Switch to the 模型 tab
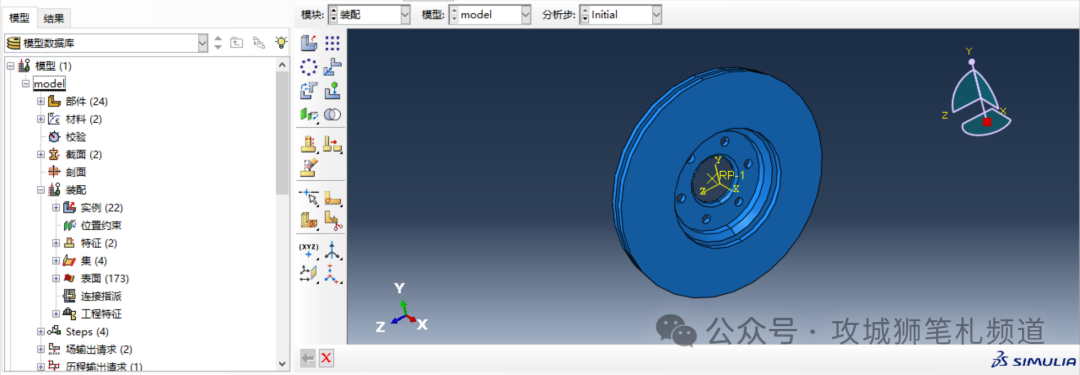 19,18
